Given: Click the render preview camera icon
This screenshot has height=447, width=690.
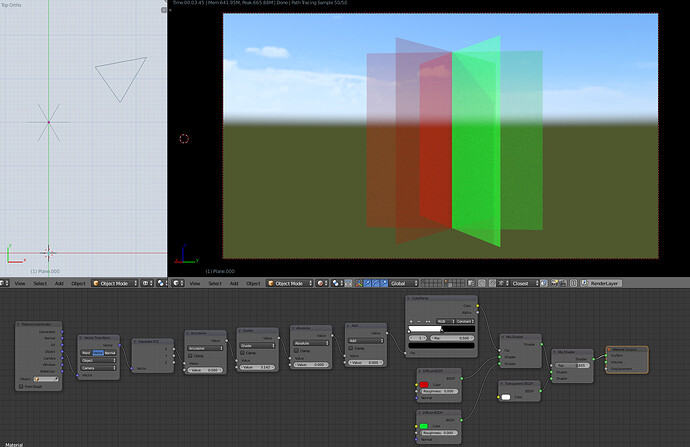Looking at the screenshot, I should (x=554, y=283).
